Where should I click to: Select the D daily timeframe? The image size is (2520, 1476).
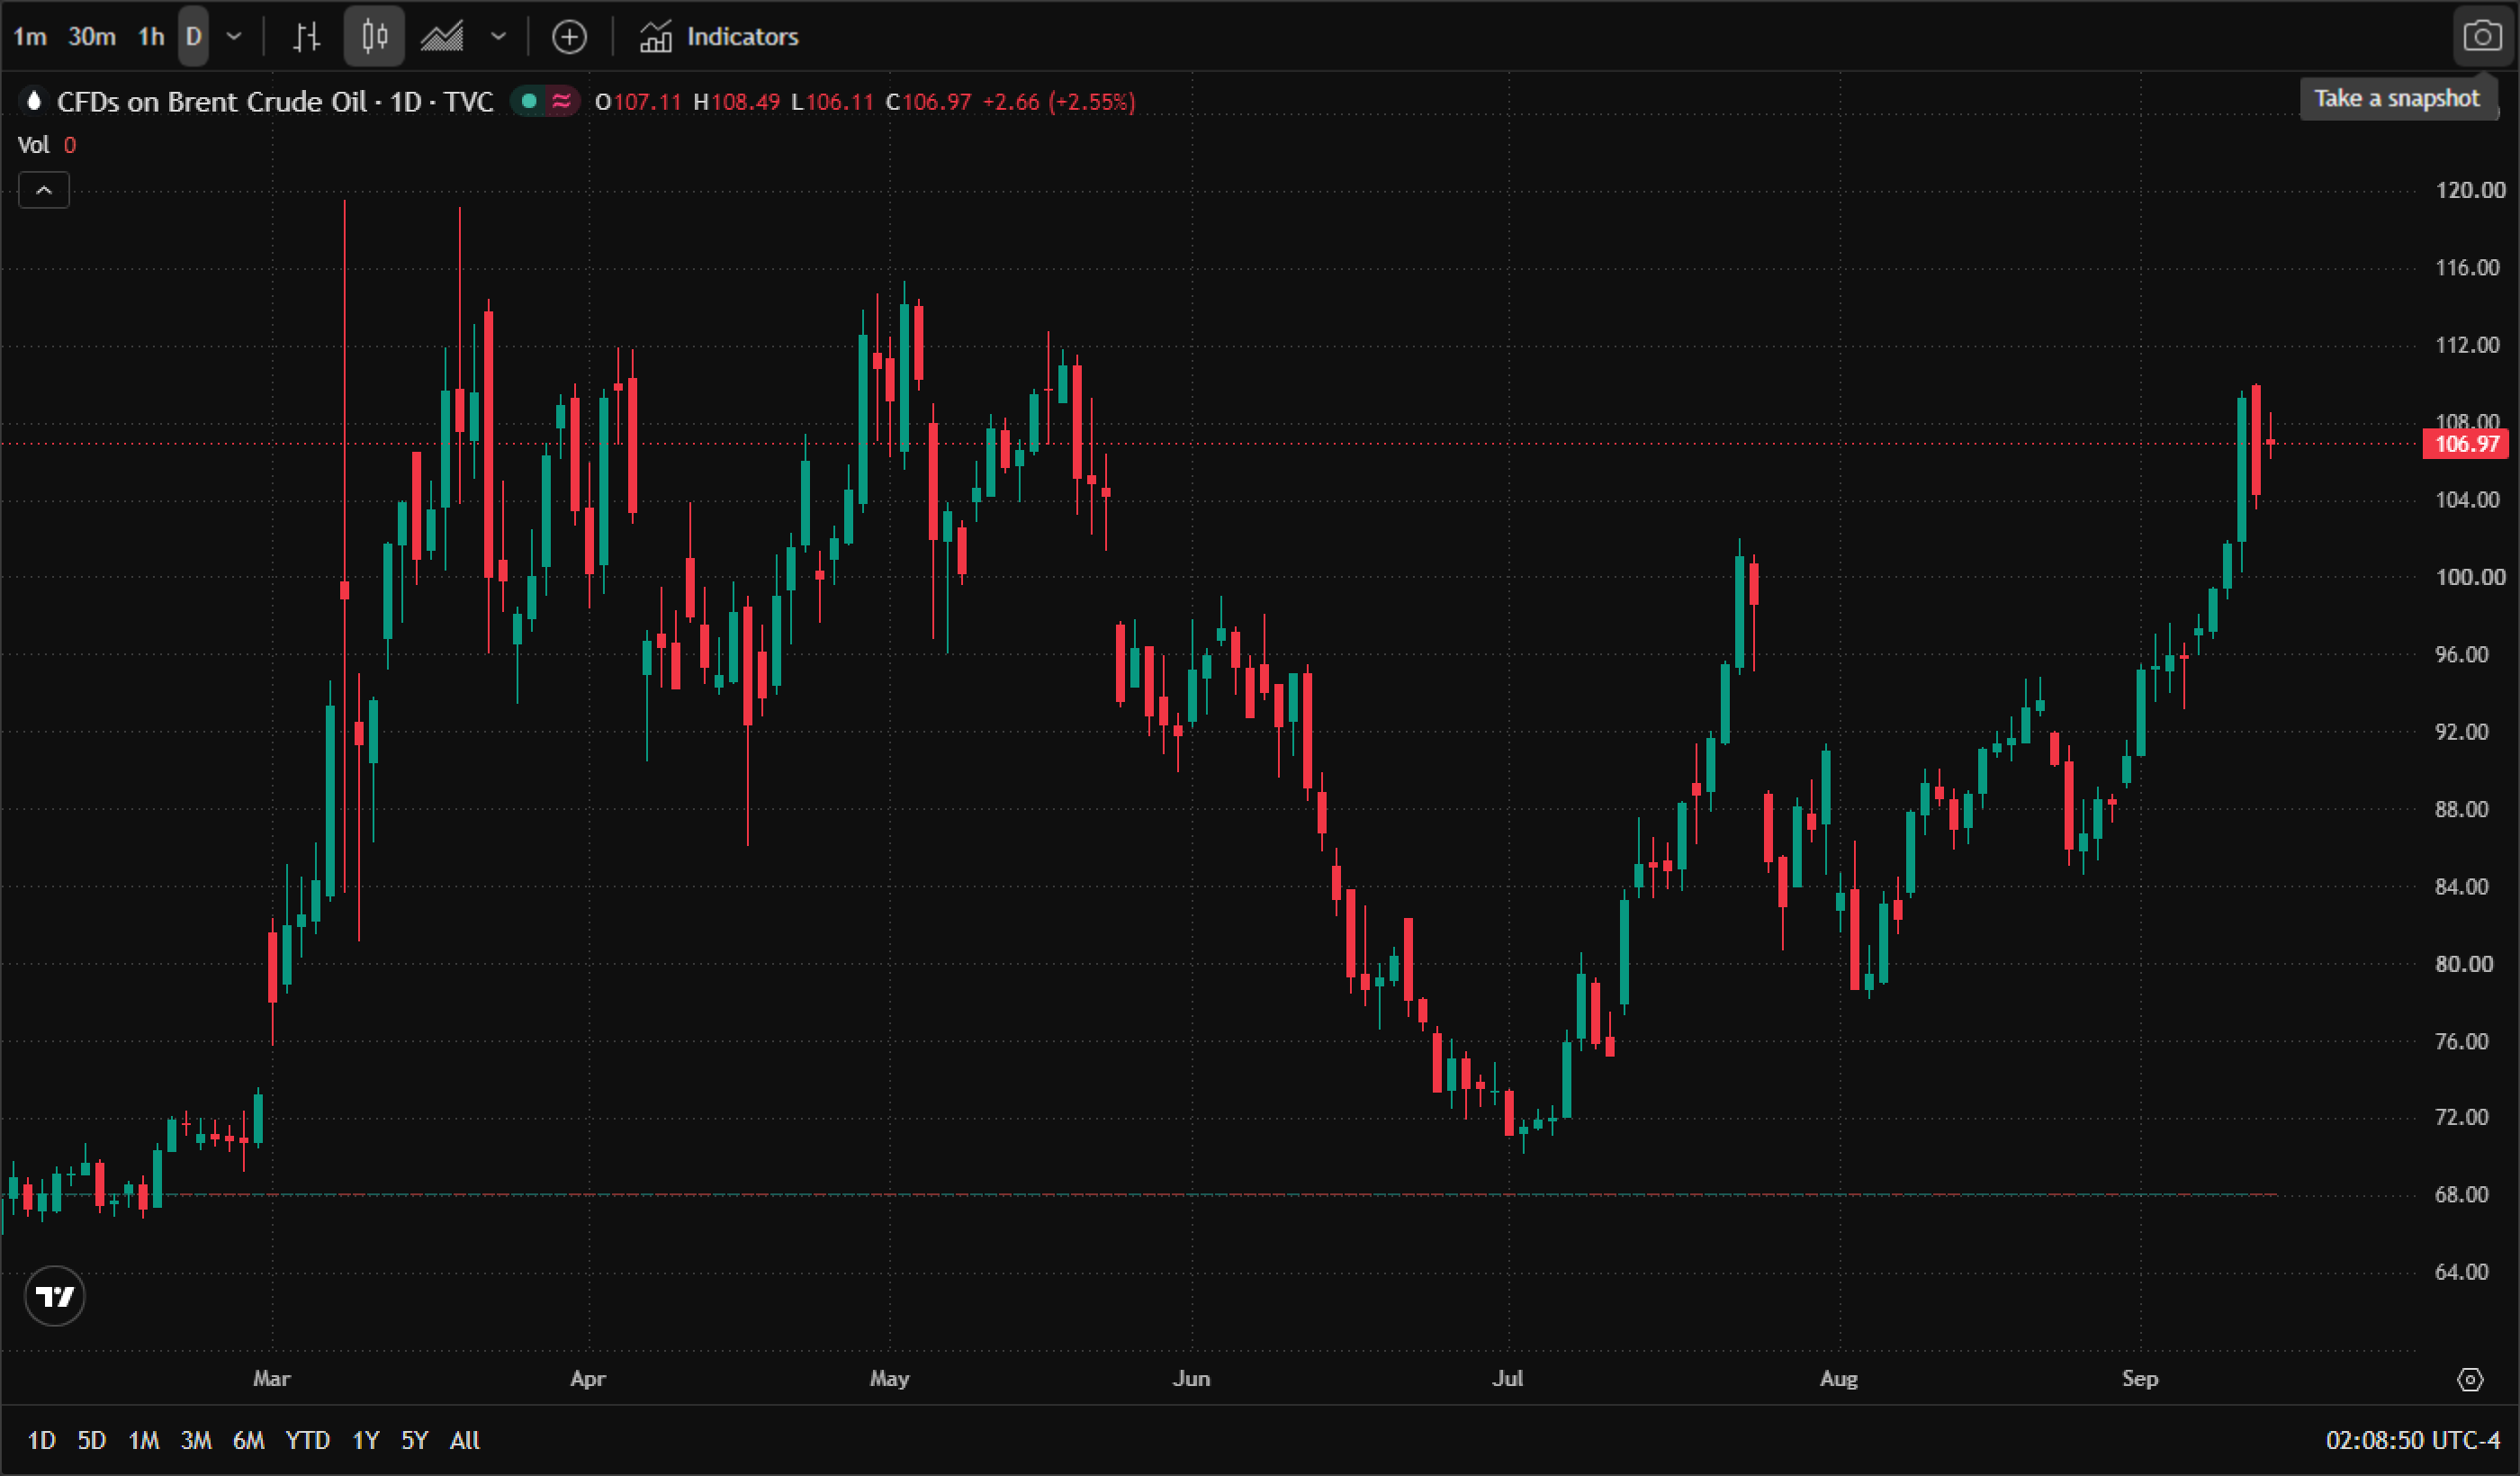pyautogui.click(x=194, y=37)
